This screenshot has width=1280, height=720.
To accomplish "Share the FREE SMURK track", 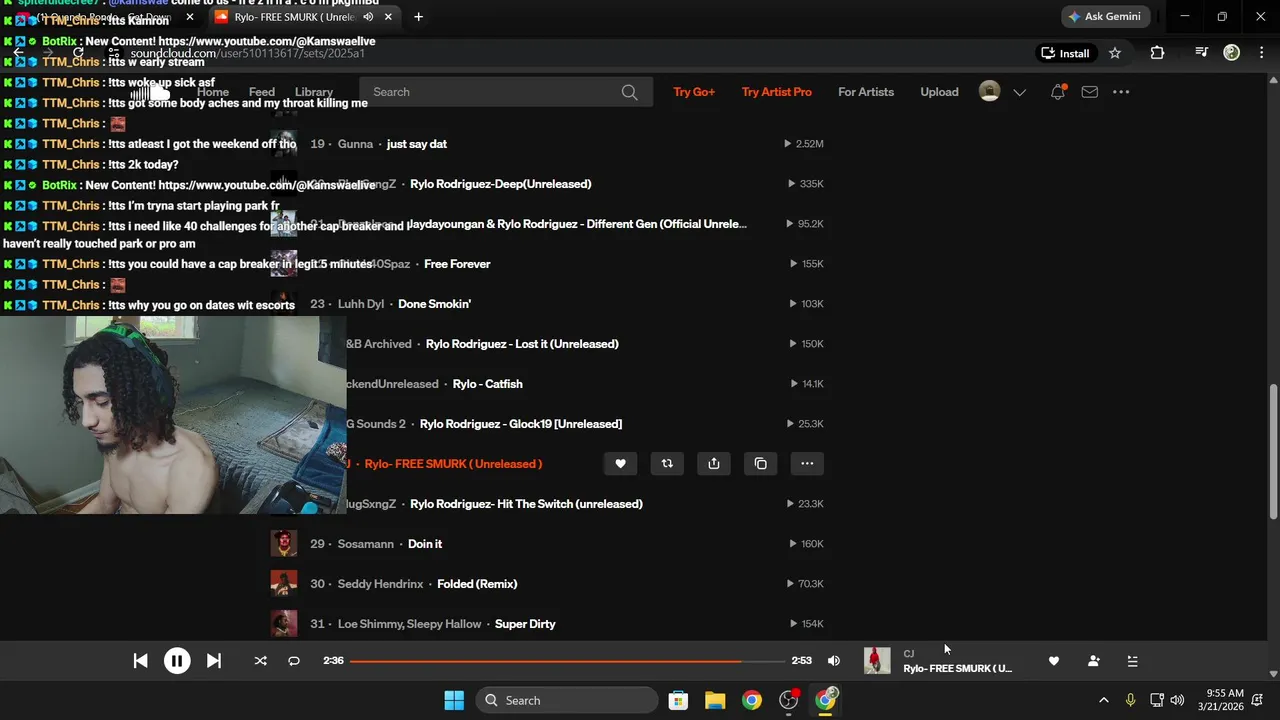I will 714,464.
